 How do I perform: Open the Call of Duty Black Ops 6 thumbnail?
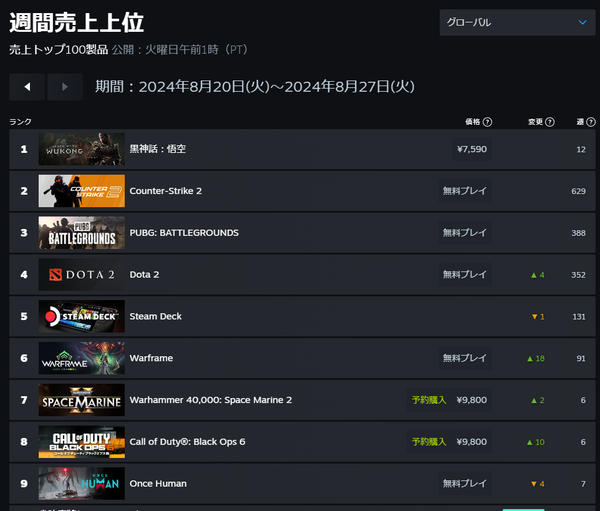click(82, 442)
